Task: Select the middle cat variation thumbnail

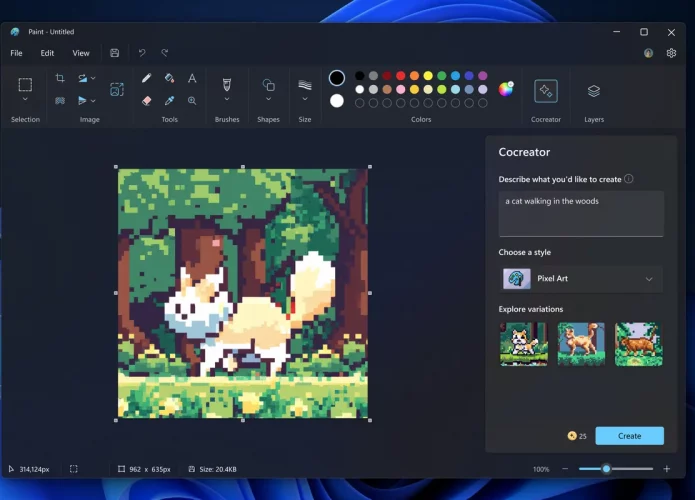Action: click(x=581, y=344)
